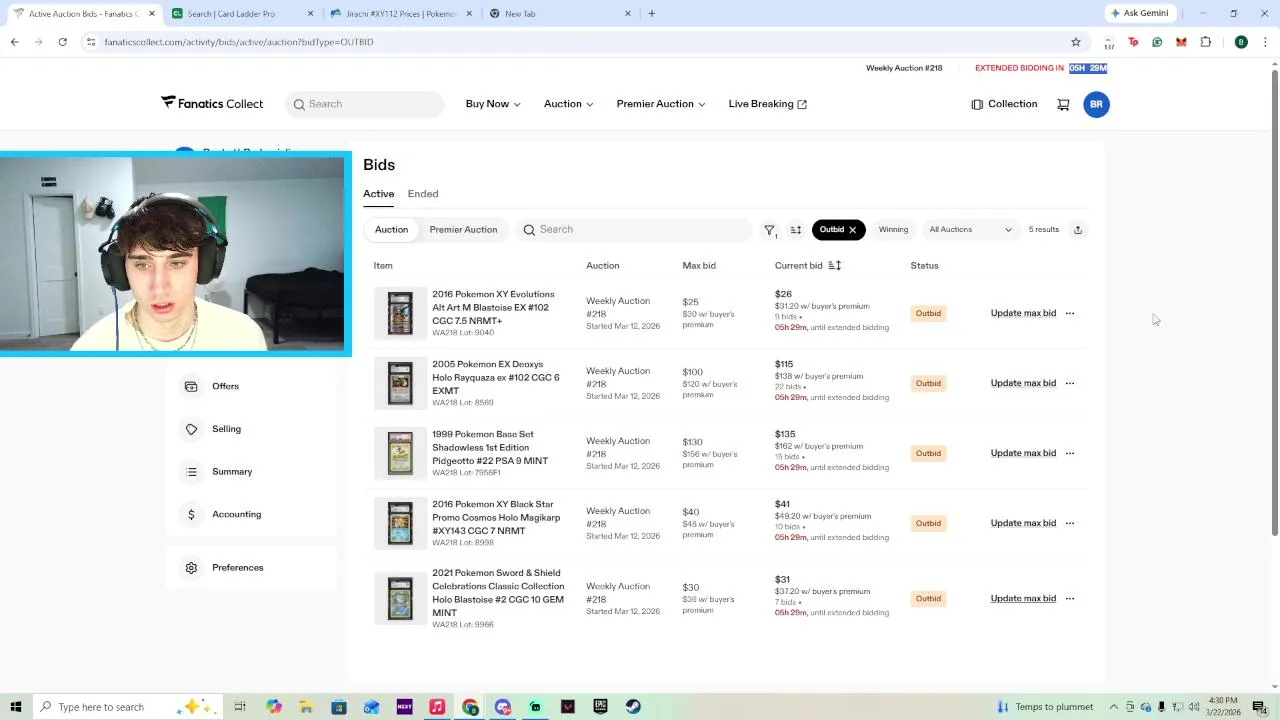1280x720 pixels.
Task: Go to Fanatics Collect home logo
Action: coord(212,104)
